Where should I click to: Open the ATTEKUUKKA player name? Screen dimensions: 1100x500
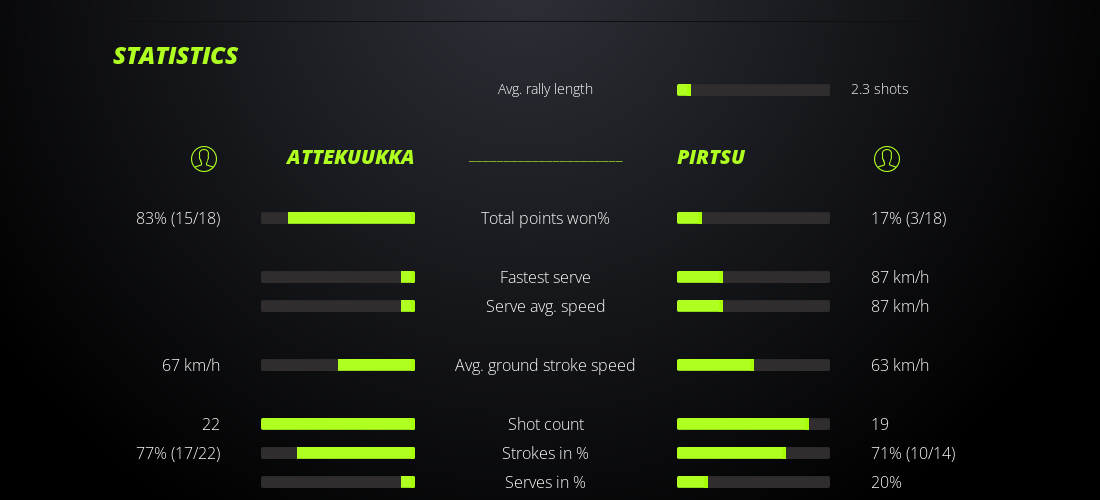(x=350, y=157)
